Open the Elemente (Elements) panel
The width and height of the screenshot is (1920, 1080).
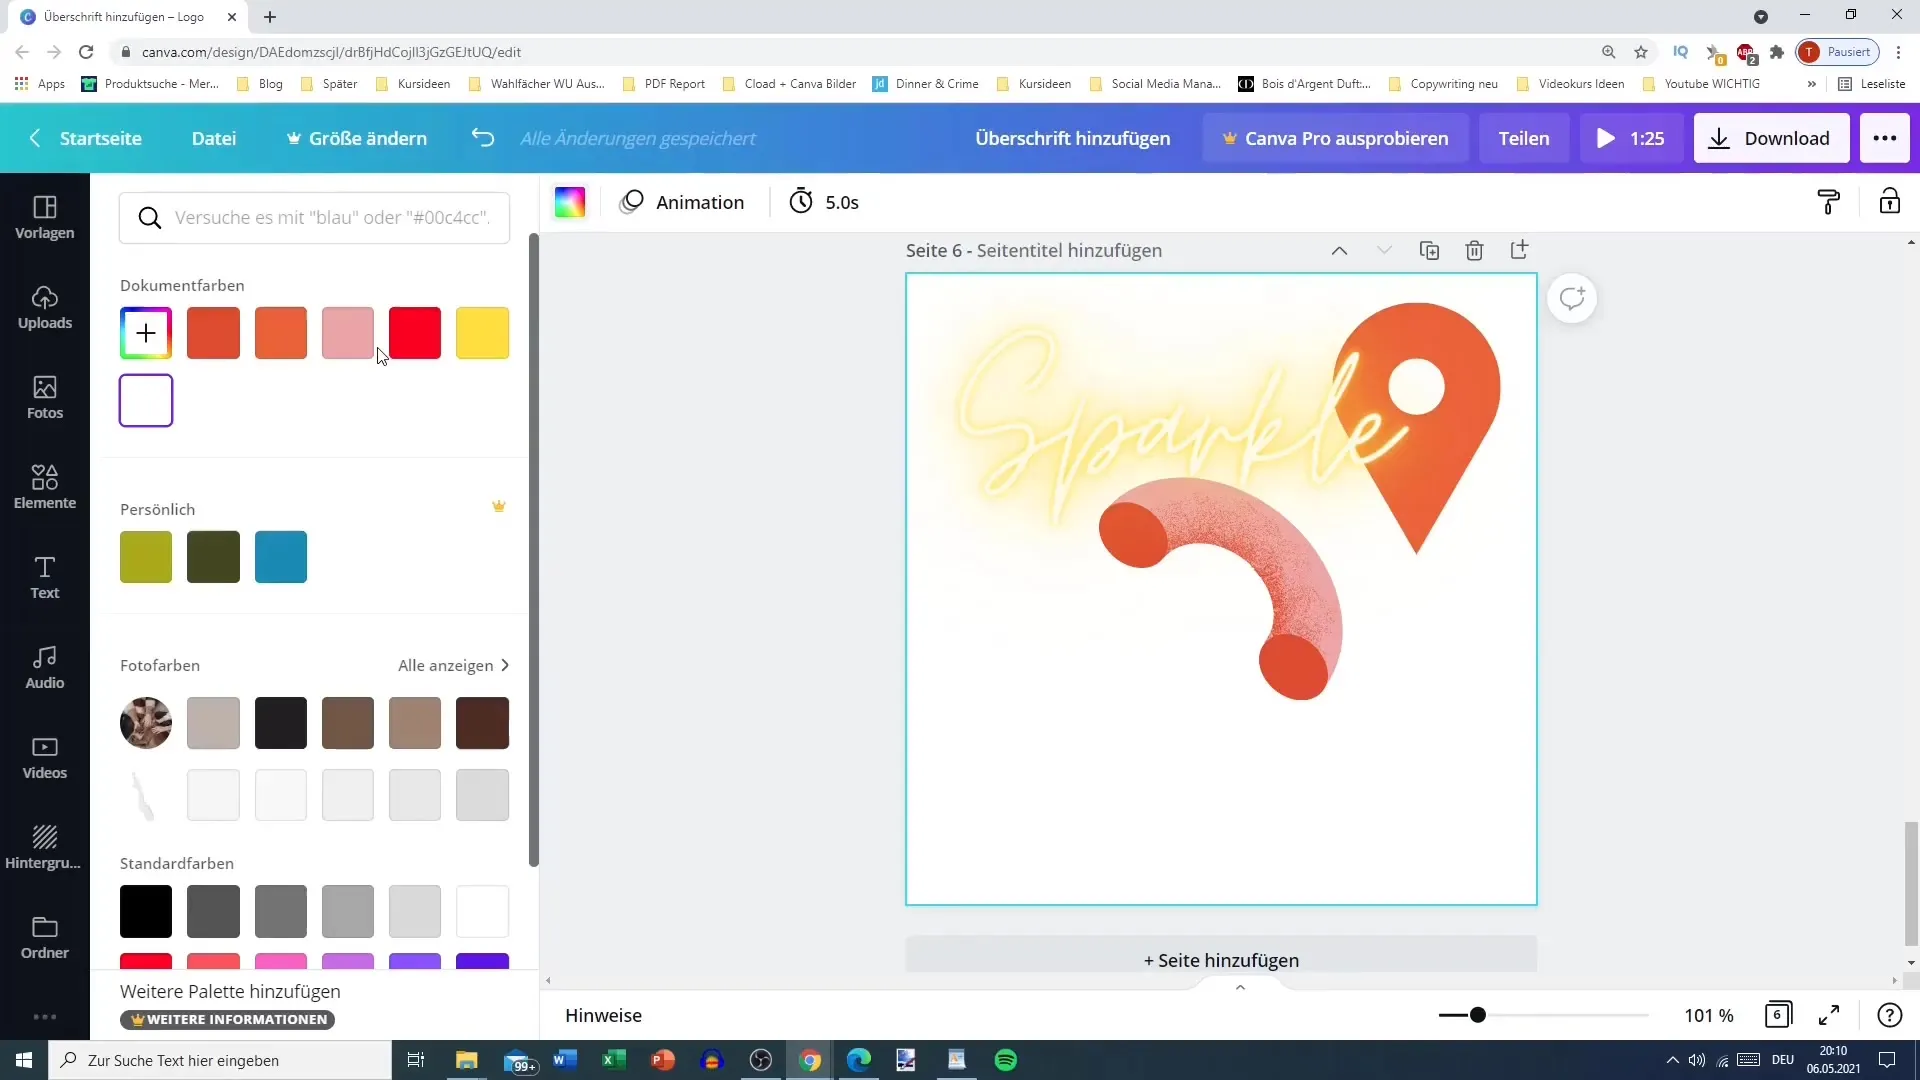tap(45, 485)
